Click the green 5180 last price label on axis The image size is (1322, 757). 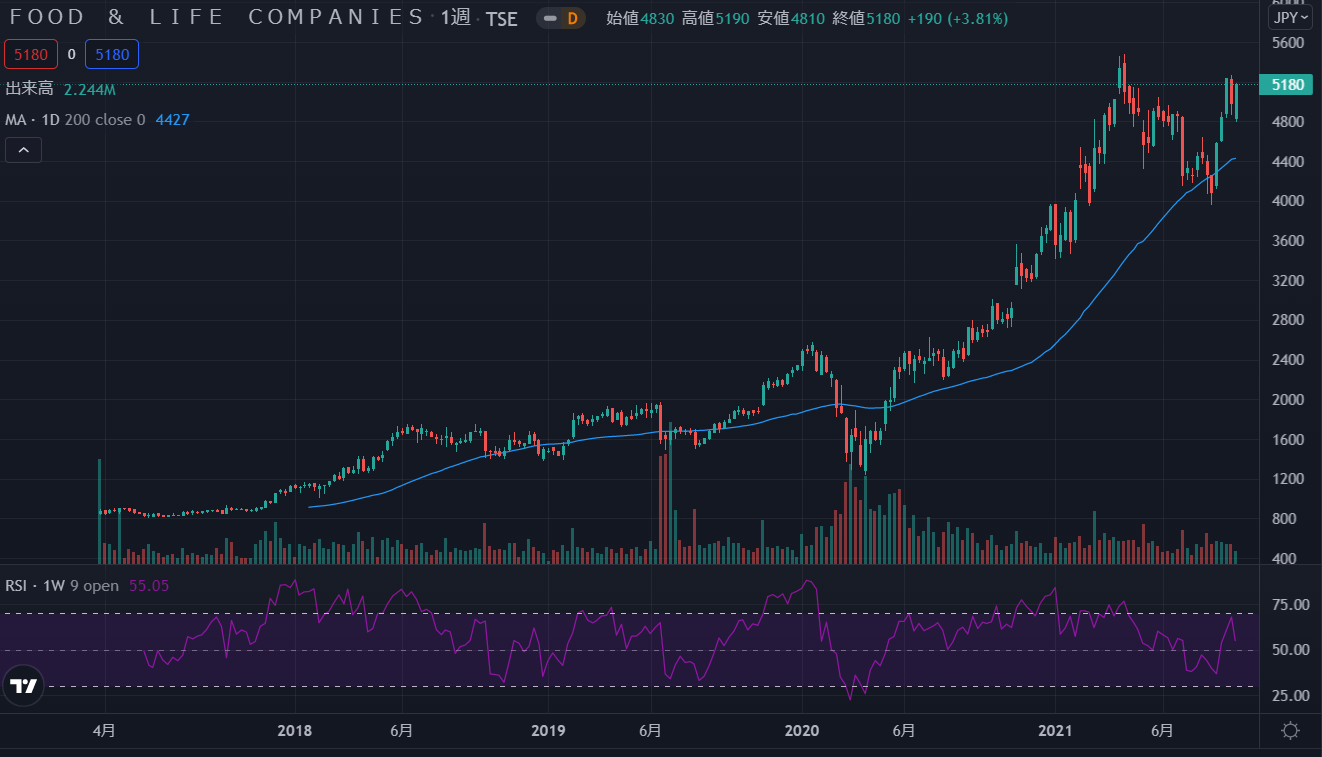(x=1287, y=85)
